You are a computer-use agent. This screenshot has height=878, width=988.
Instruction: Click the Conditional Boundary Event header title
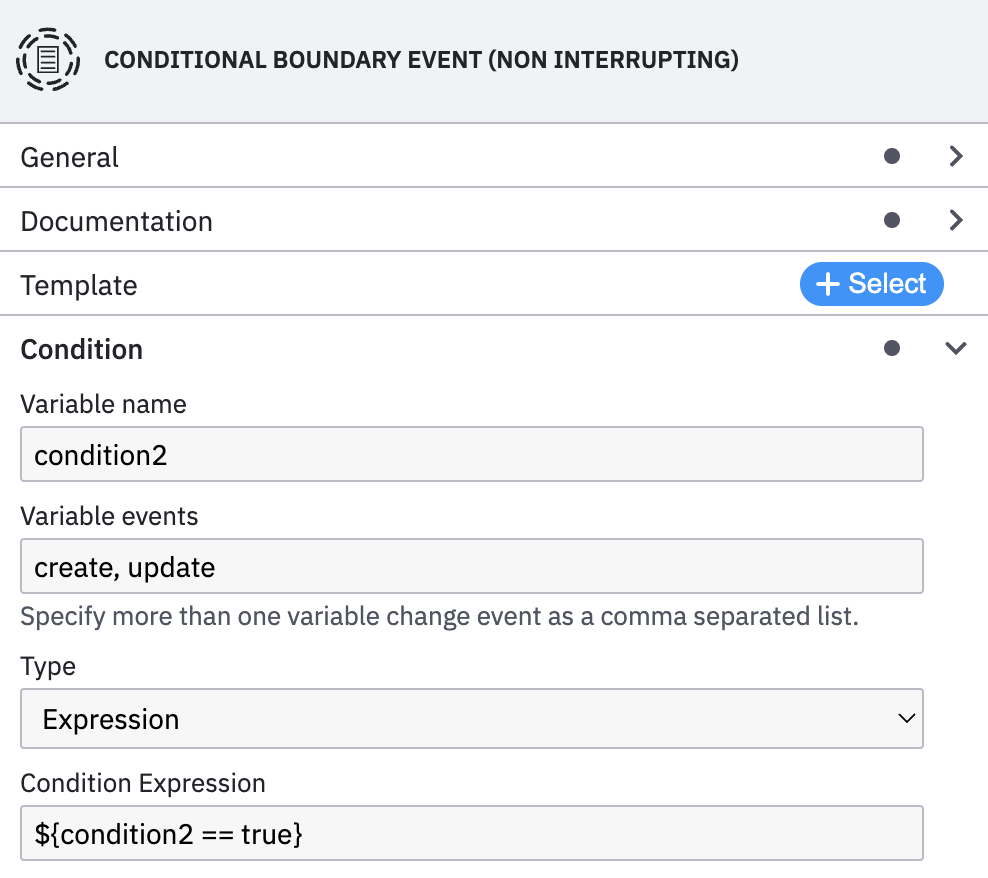(421, 60)
